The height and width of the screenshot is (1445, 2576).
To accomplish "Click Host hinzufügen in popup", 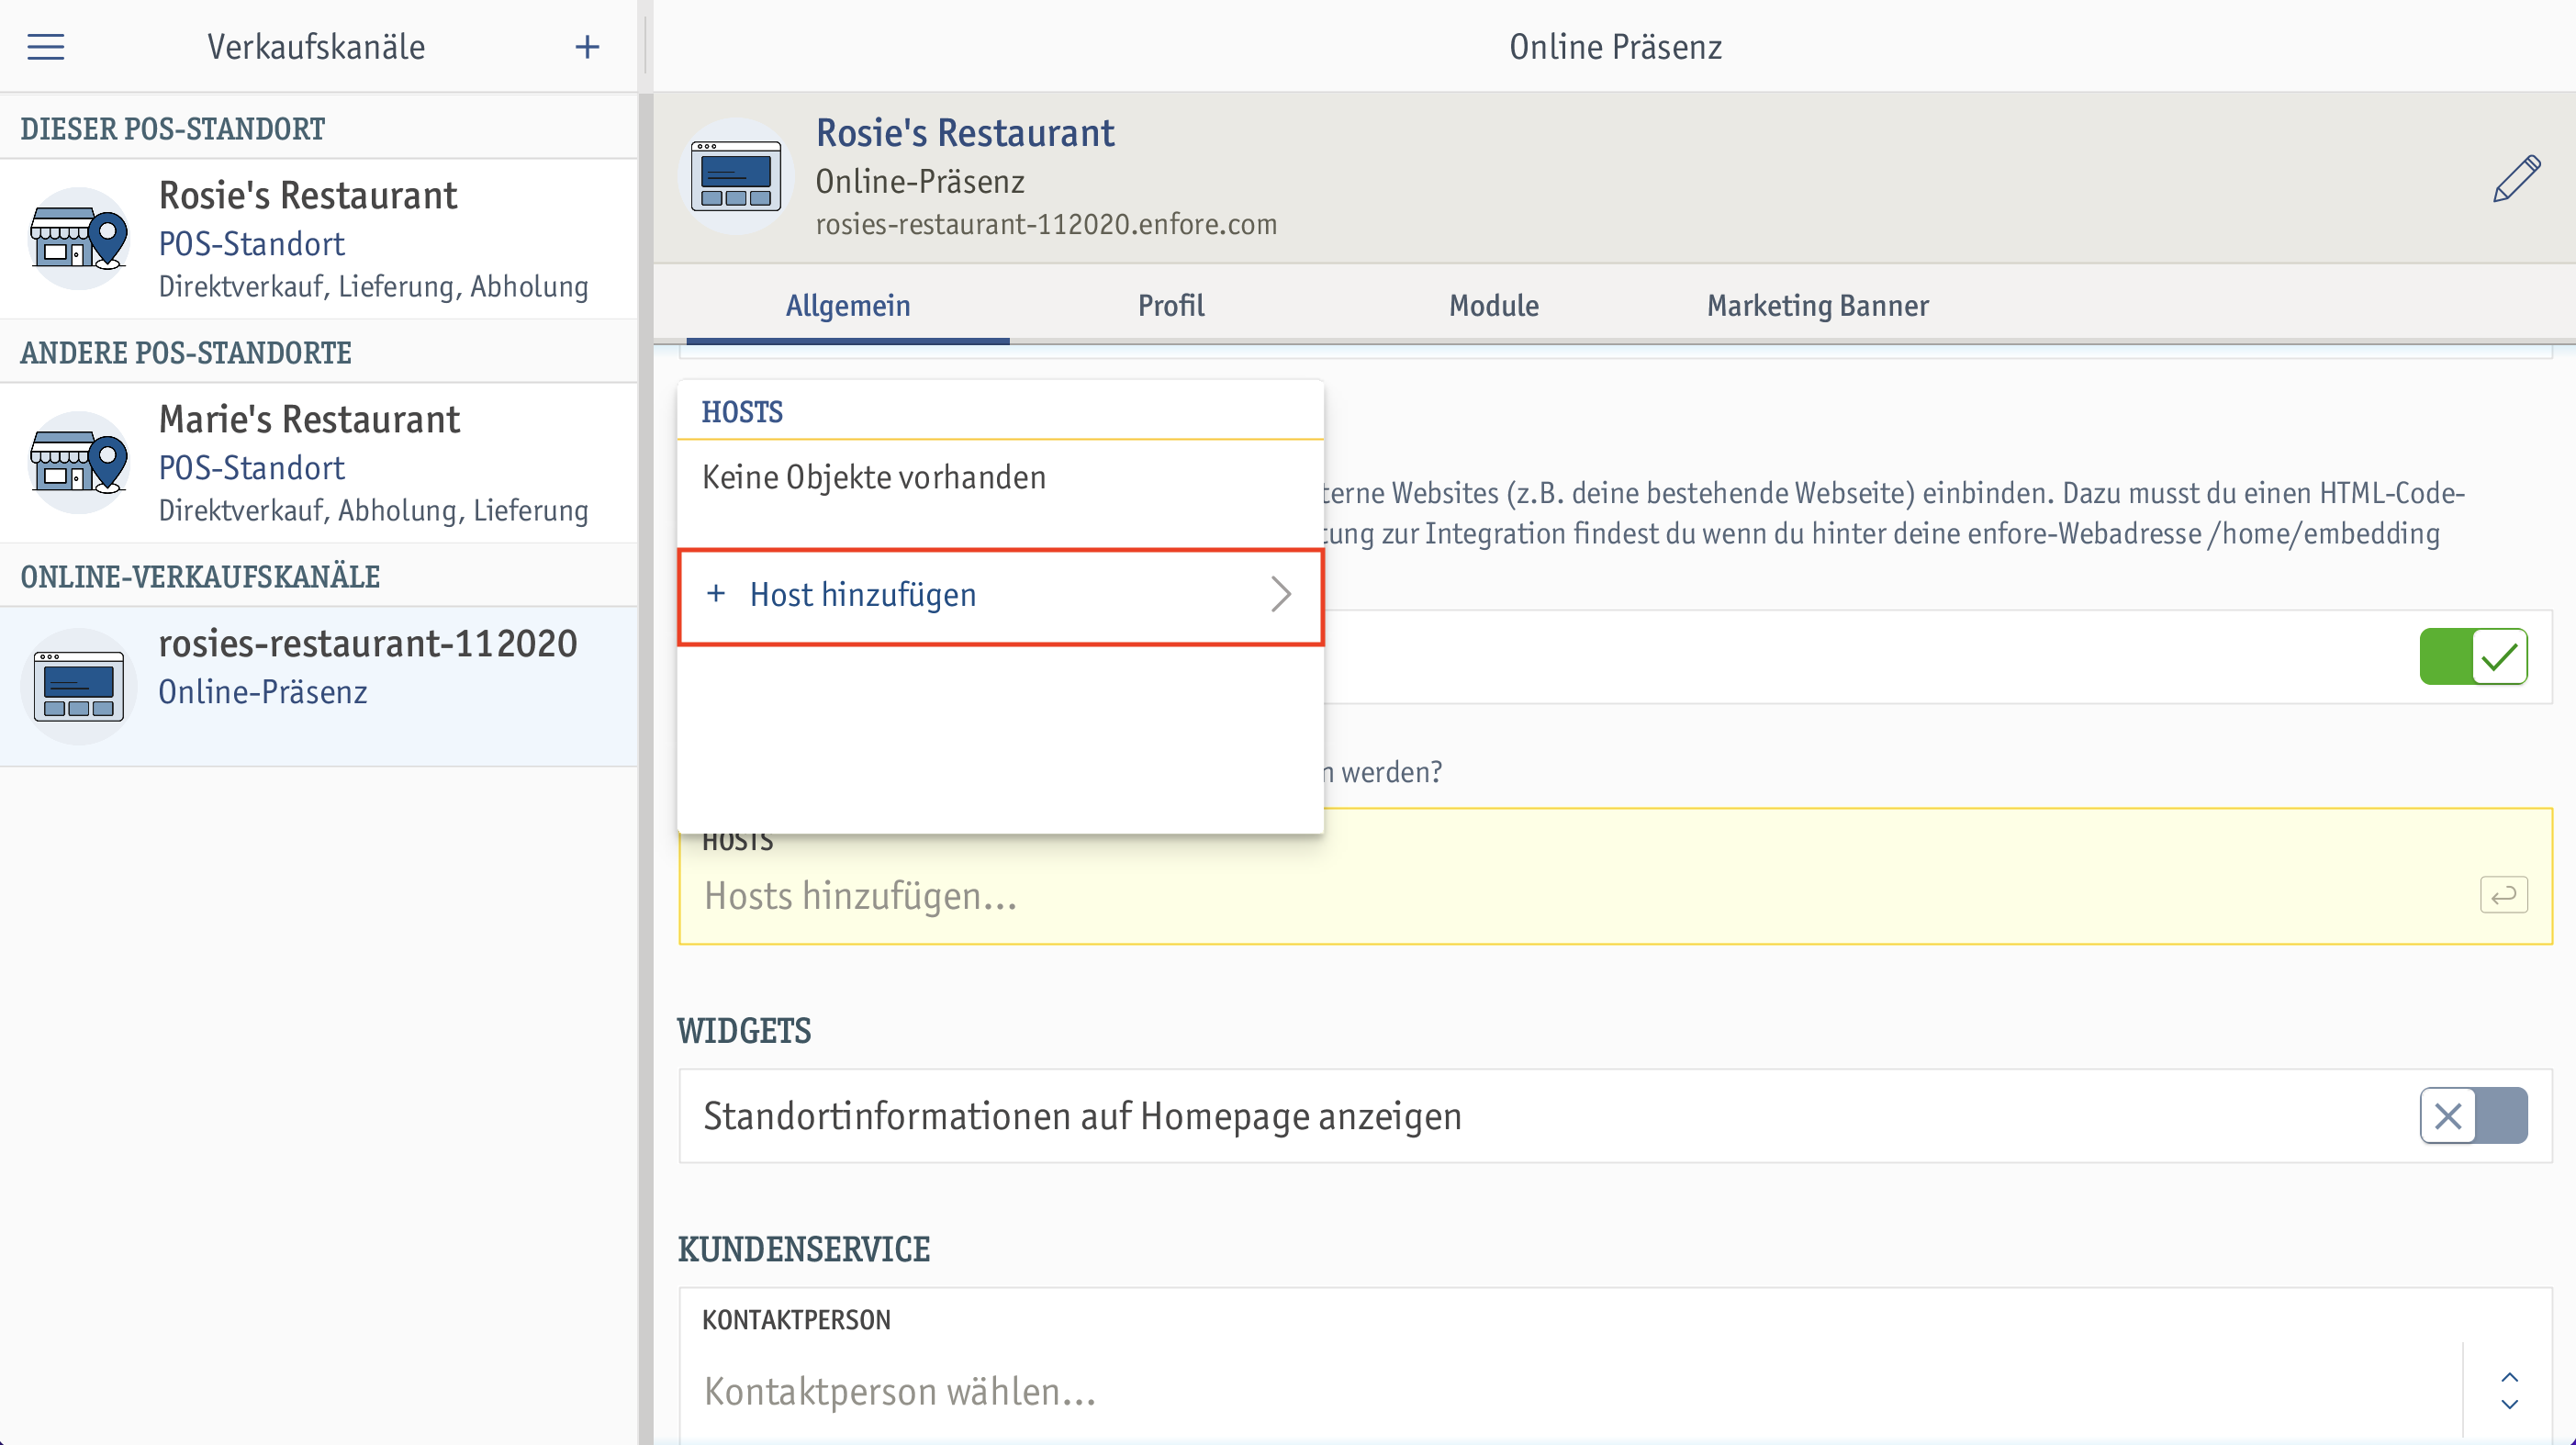I will coord(1000,596).
